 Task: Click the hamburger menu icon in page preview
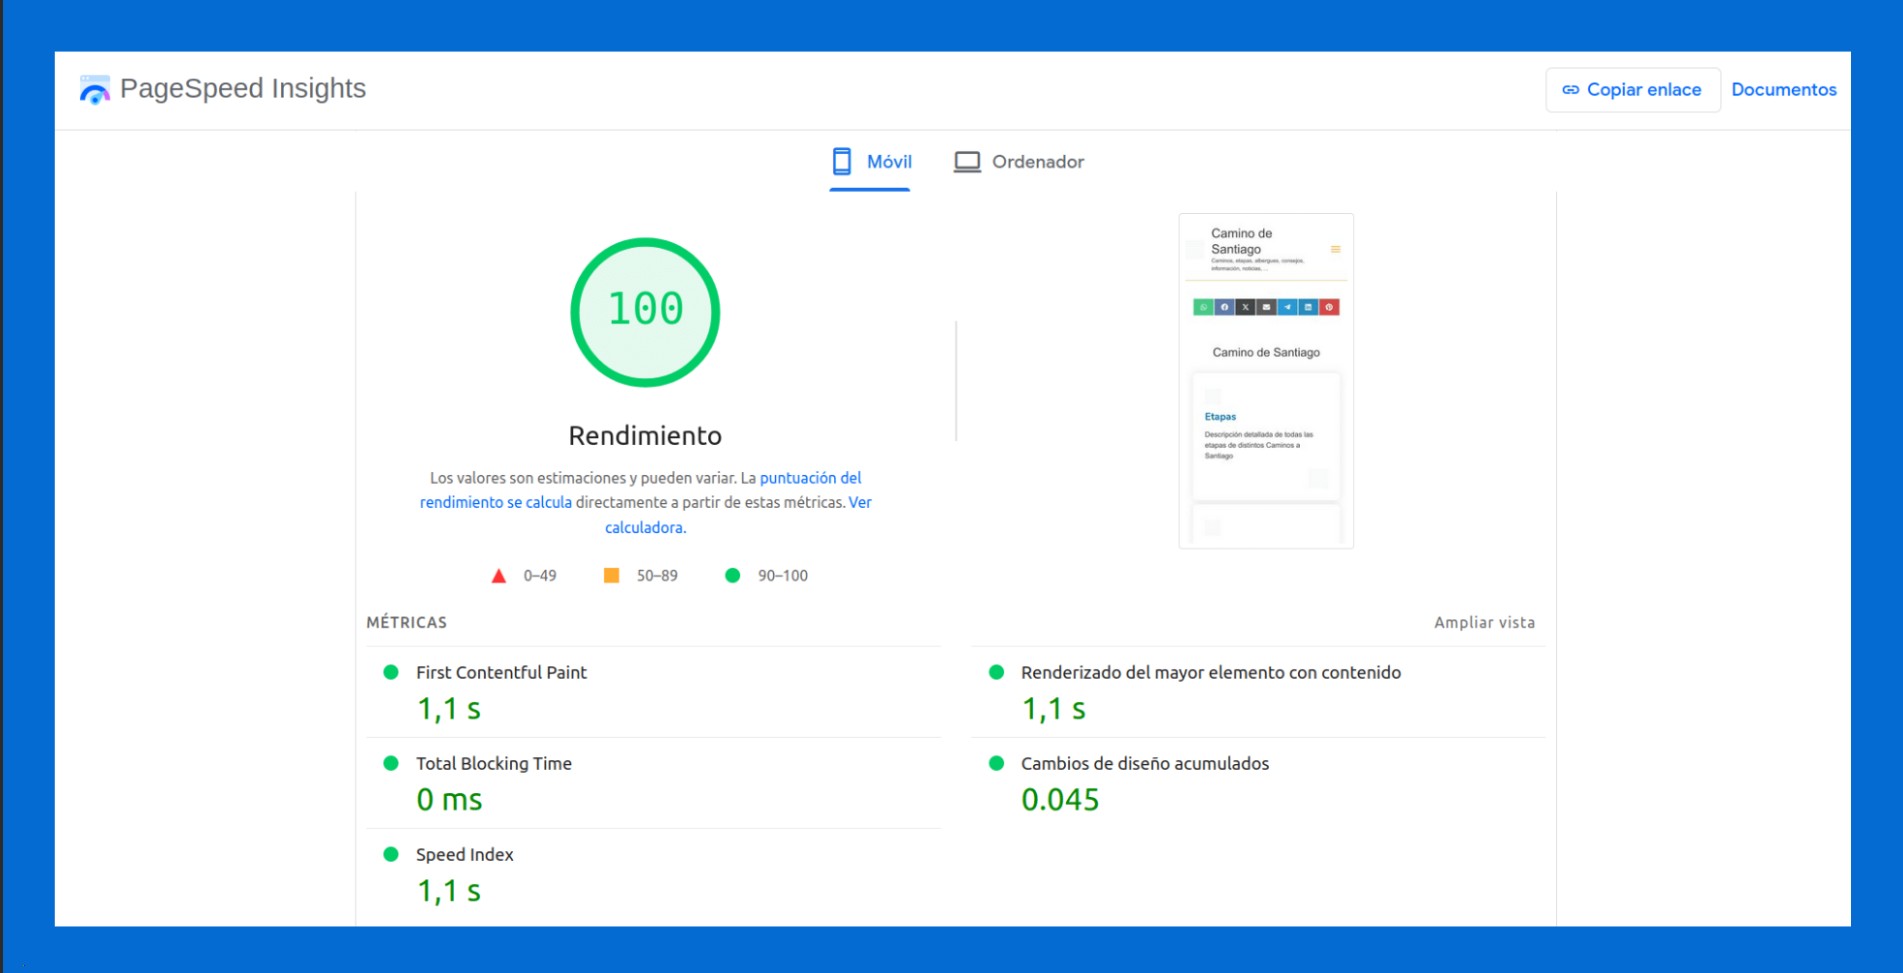(x=1335, y=249)
